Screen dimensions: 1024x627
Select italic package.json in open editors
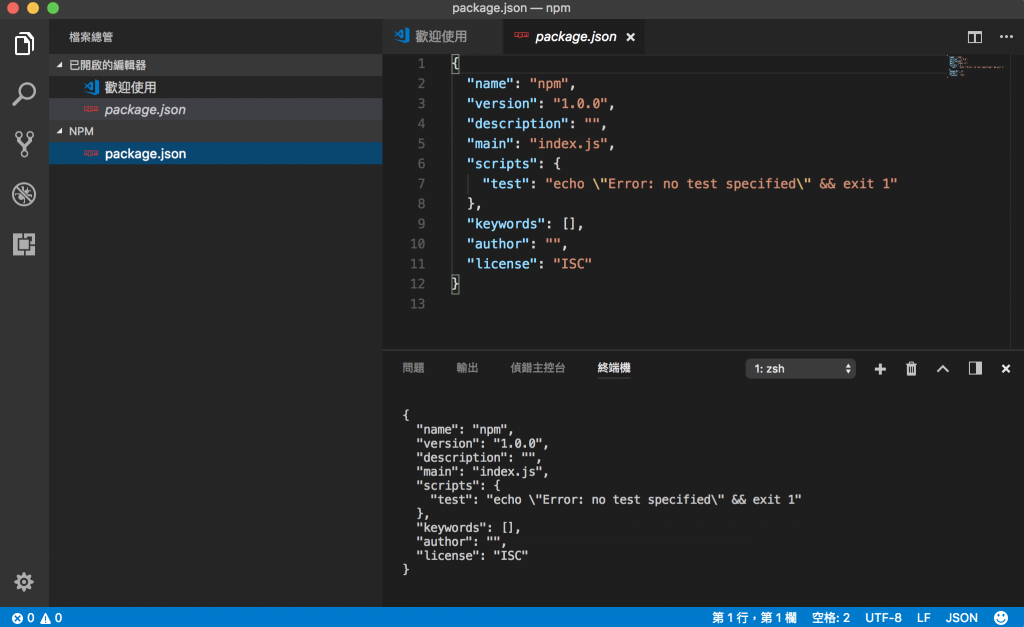(216, 109)
